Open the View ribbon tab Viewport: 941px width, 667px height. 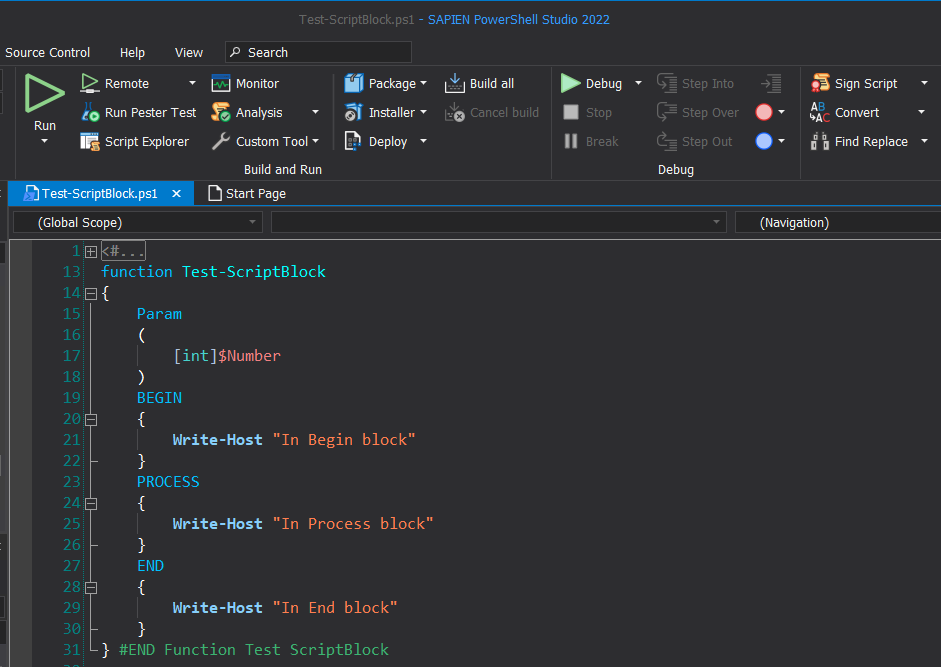[x=188, y=53]
